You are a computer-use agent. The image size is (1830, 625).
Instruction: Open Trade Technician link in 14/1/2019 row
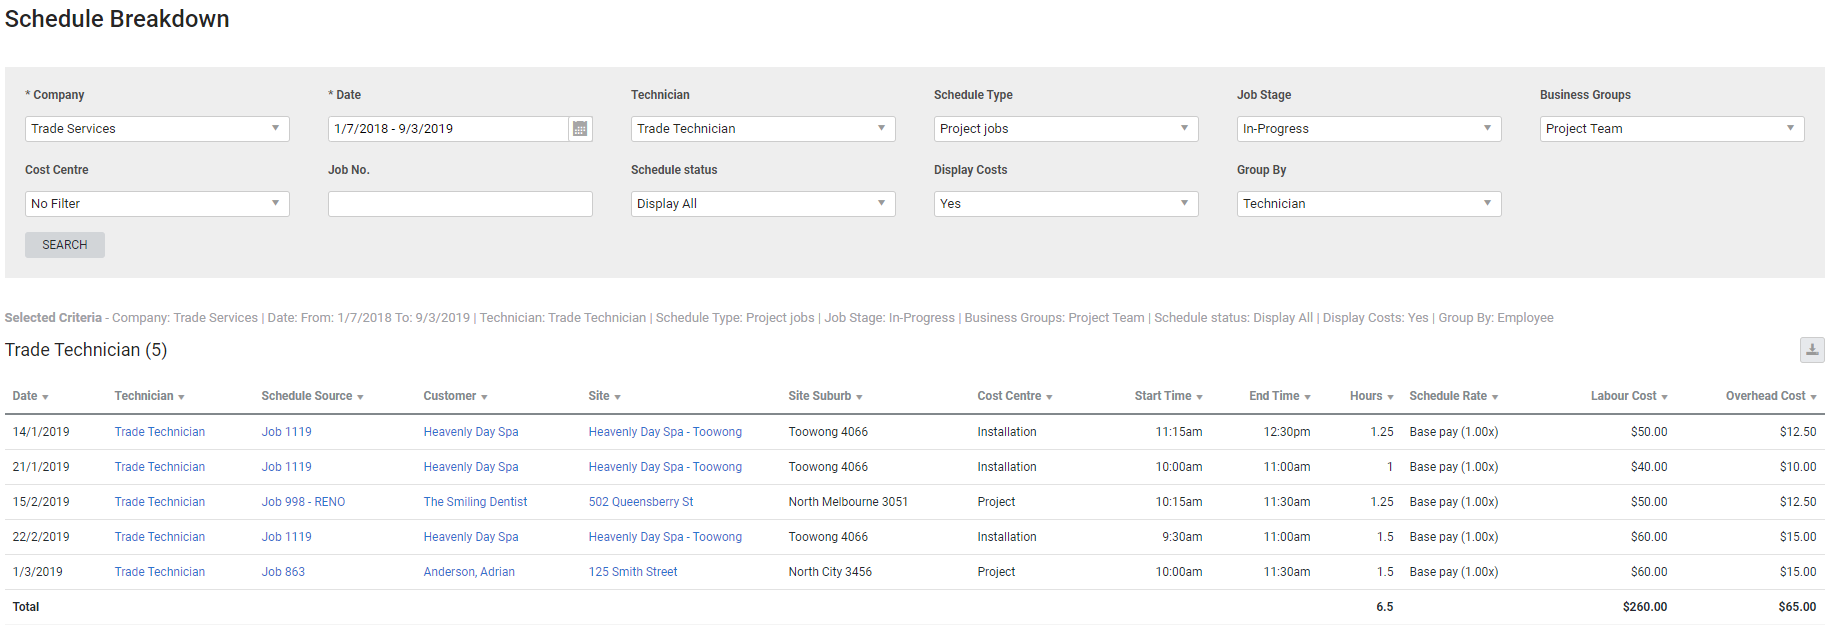pyautogui.click(x=160, y=432)
